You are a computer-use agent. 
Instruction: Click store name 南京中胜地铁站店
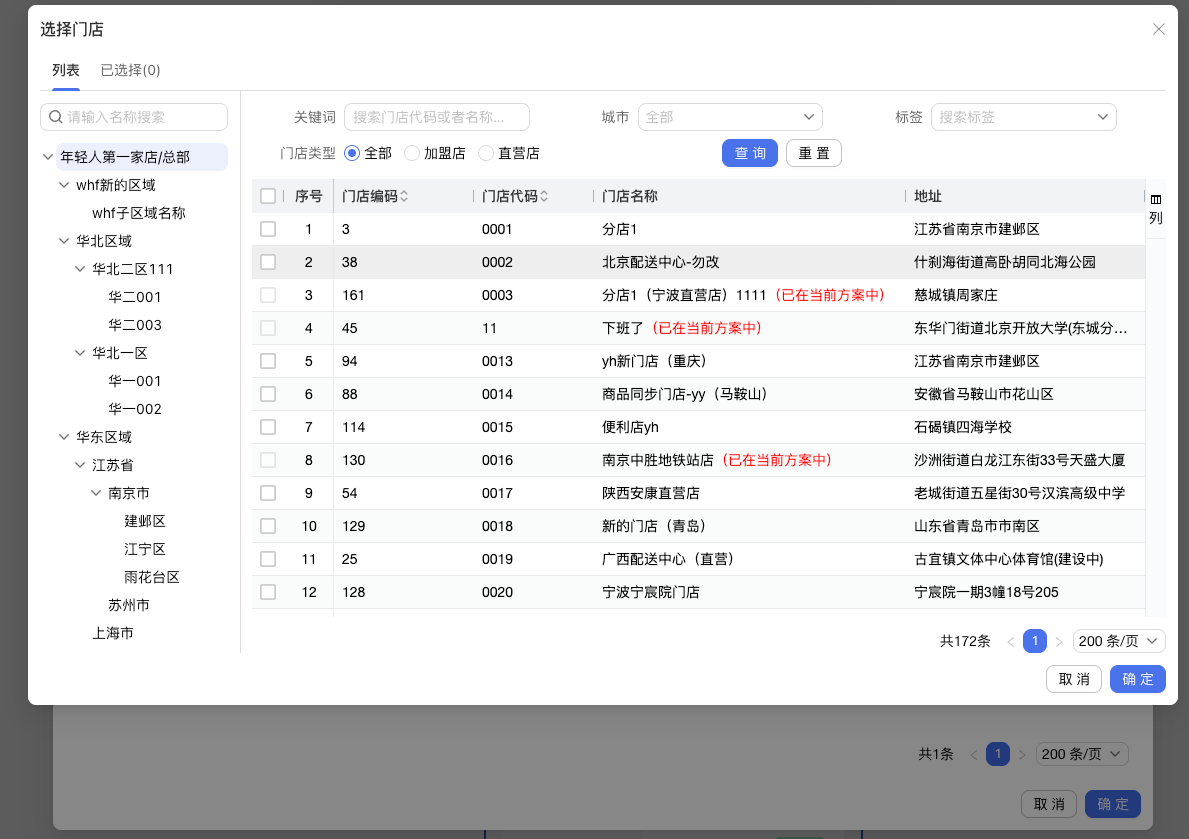pyautogui.click(x=657, y=460)
